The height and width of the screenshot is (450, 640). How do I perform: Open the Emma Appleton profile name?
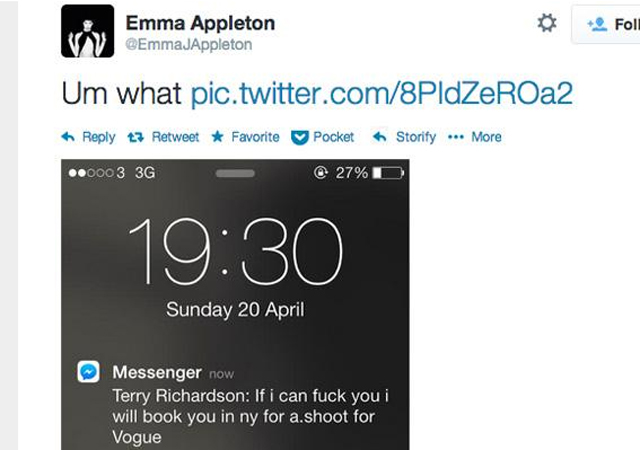click(x=200, y=23)
